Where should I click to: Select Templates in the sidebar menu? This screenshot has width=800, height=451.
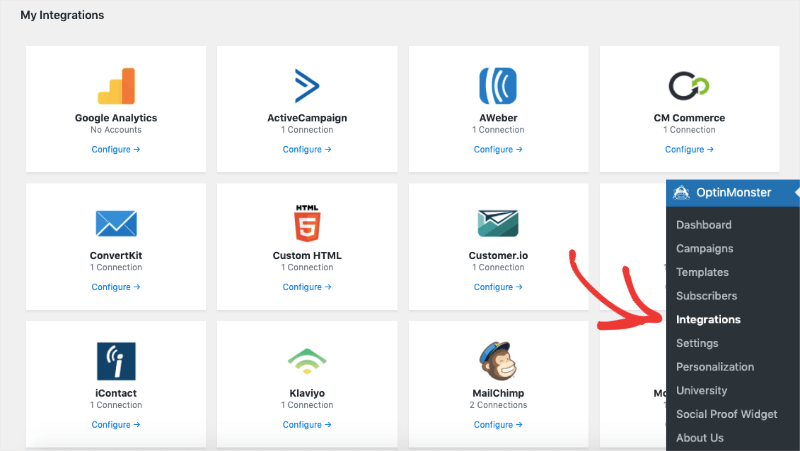pyautogui.click(x=702, y=272)
